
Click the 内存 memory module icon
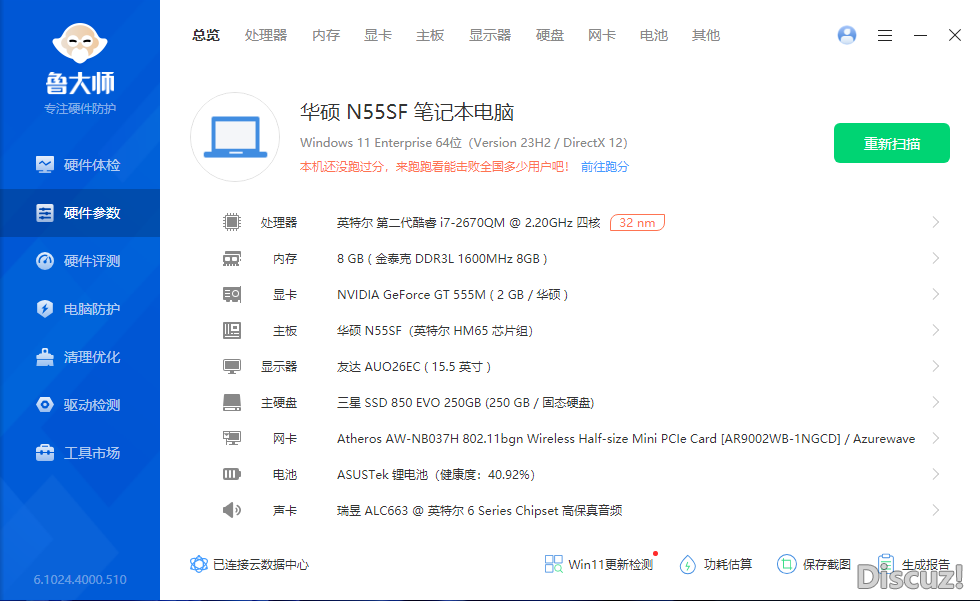point(232,258)
